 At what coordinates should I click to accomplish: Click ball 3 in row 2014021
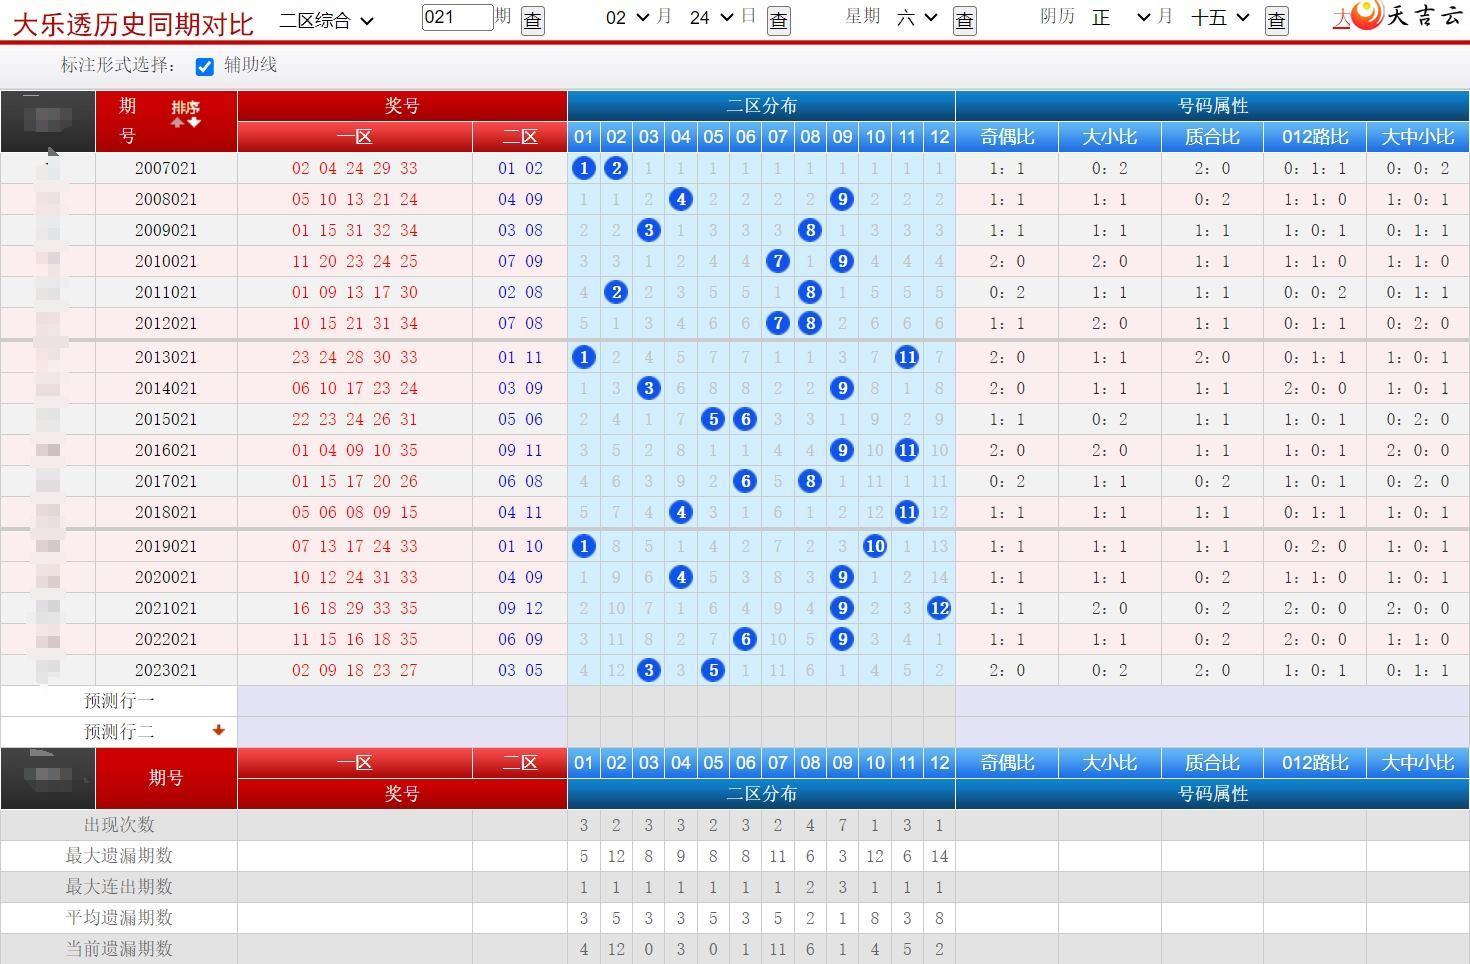coord(649,388)
